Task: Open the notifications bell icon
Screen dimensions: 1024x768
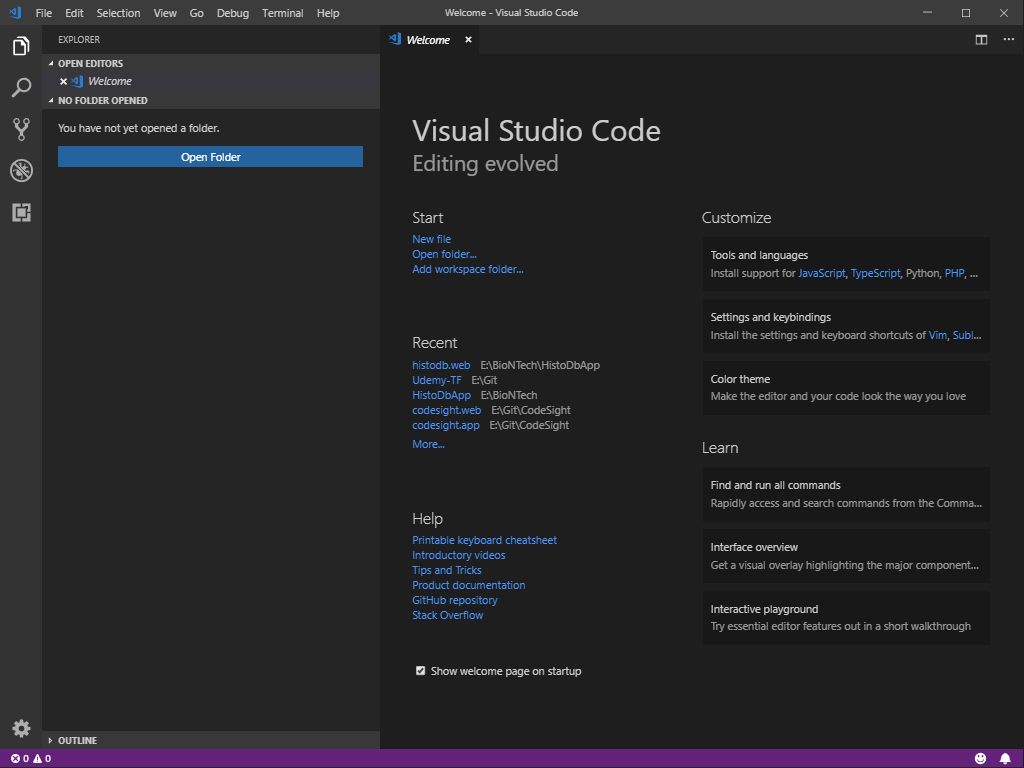Action: pos(1005,758)
